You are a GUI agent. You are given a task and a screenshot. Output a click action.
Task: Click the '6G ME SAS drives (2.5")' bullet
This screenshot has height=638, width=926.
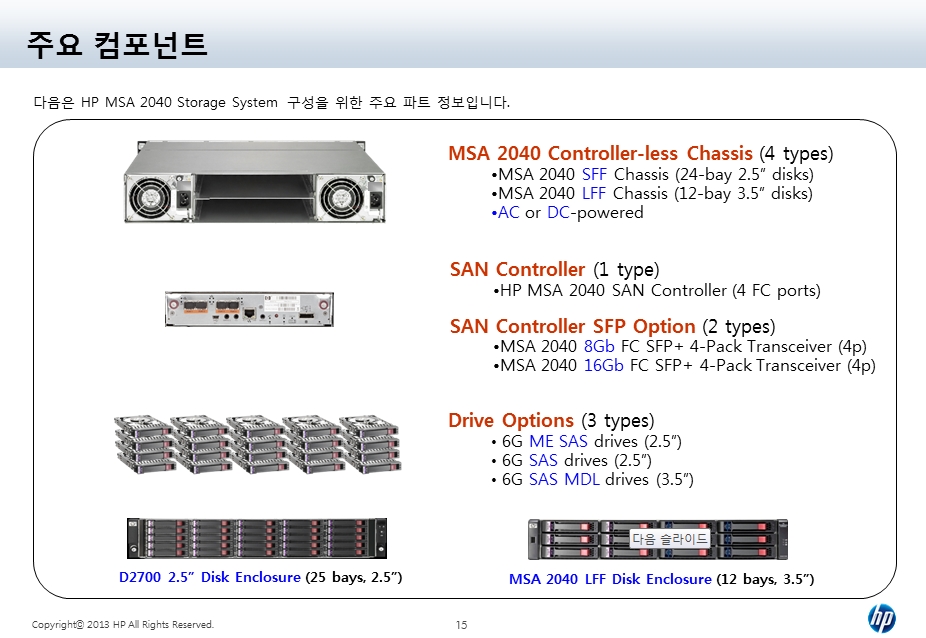tap(586, 441)
